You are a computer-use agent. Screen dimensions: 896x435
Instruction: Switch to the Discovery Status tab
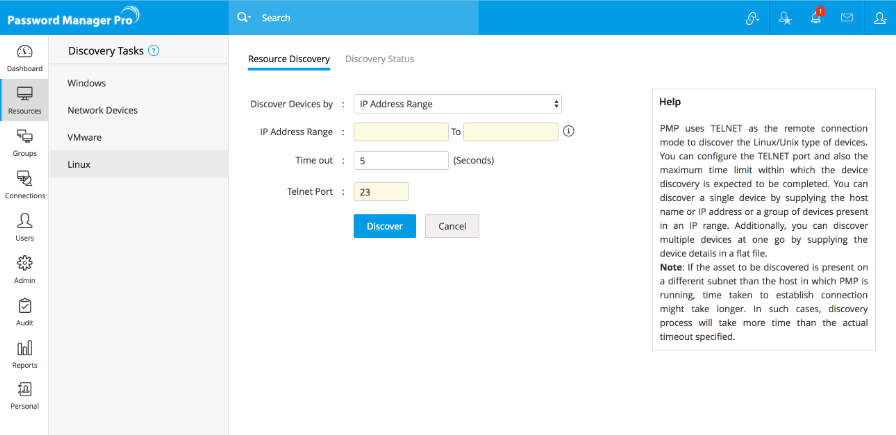[379, 59]
